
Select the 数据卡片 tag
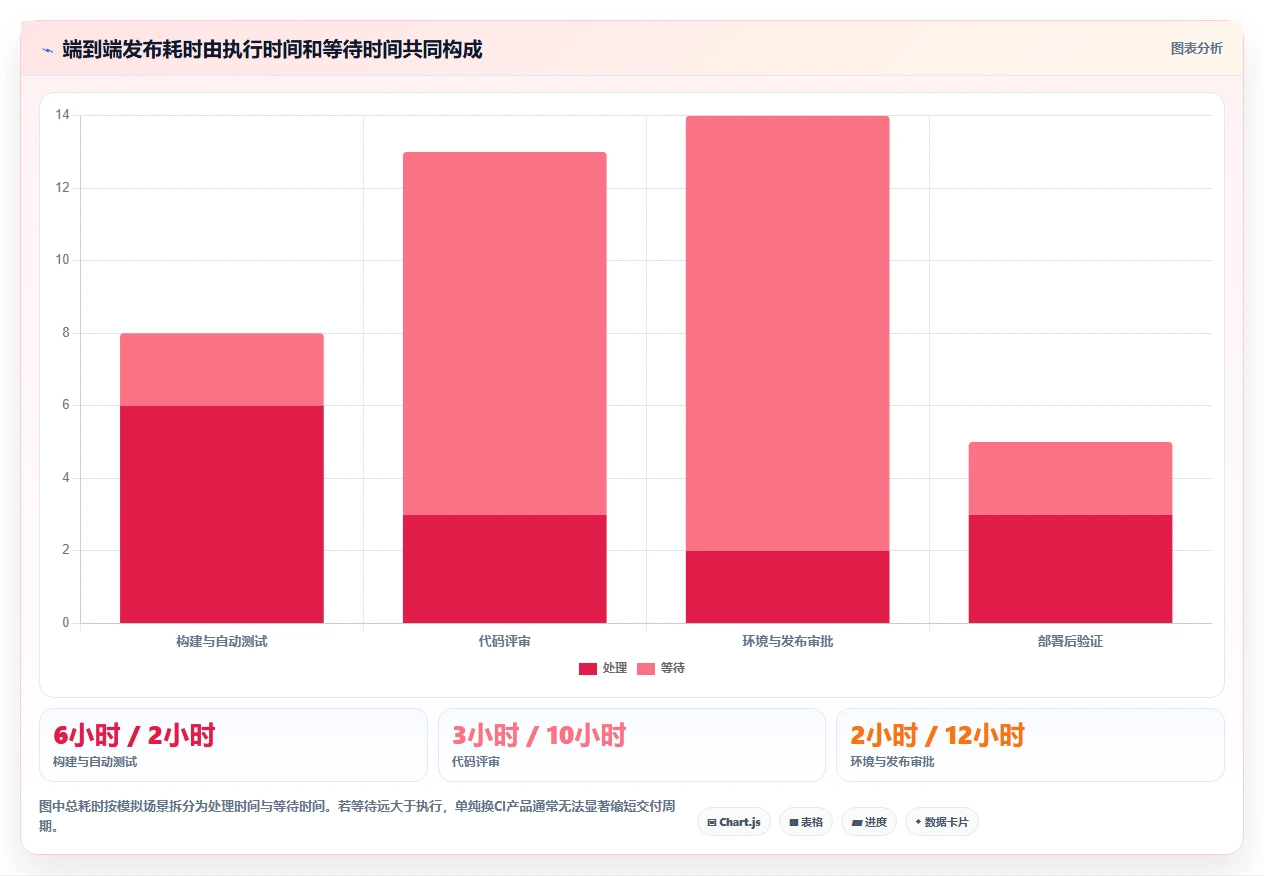(942, 822)
